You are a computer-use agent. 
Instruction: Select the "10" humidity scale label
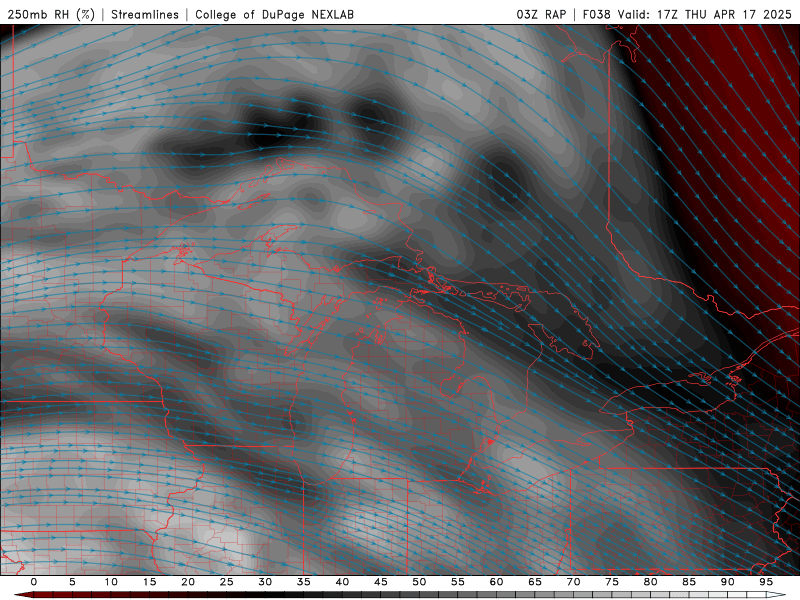[x=111, y=582]
